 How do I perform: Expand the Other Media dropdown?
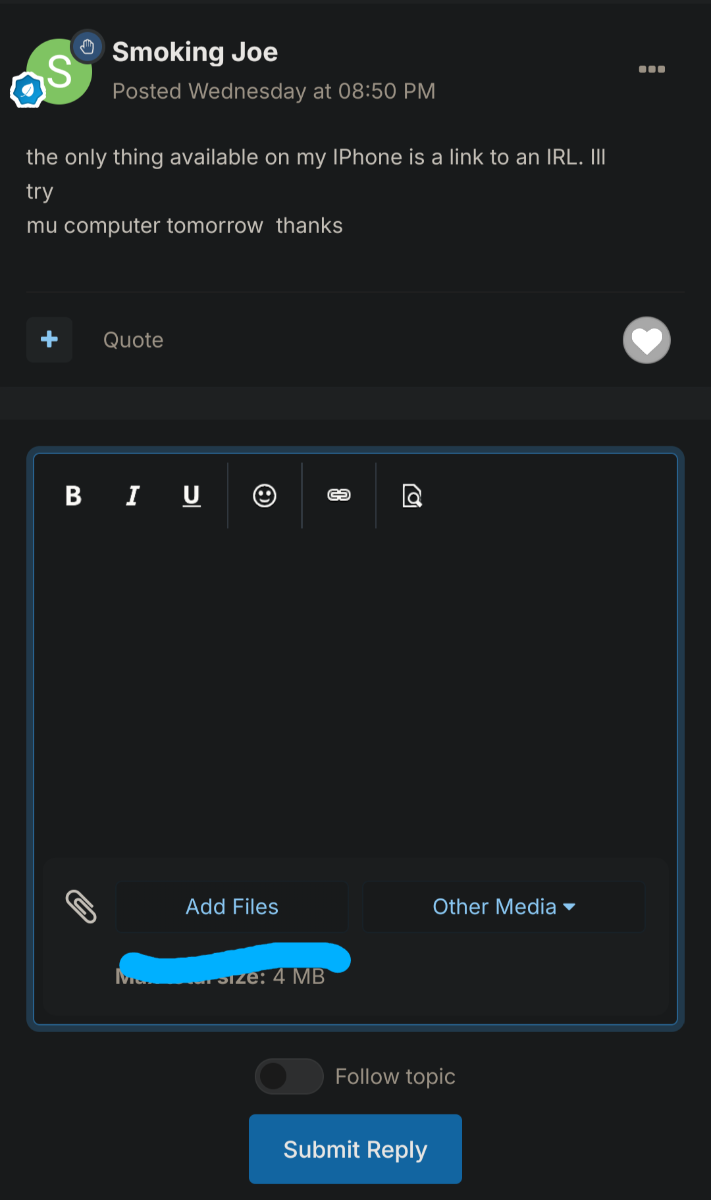(504, 906)
